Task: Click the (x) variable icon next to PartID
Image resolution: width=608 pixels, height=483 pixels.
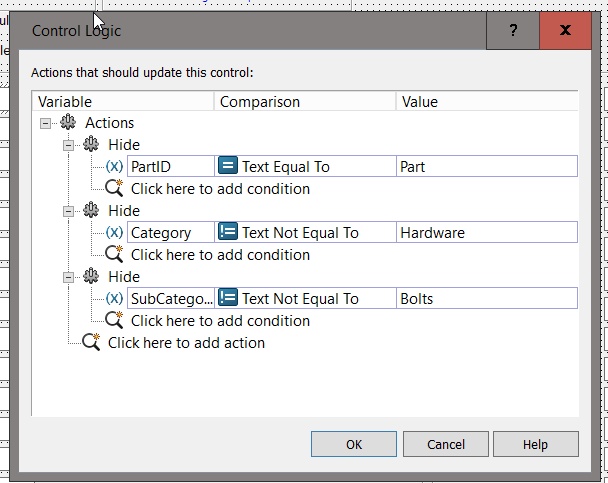Action: pos(114,166)
